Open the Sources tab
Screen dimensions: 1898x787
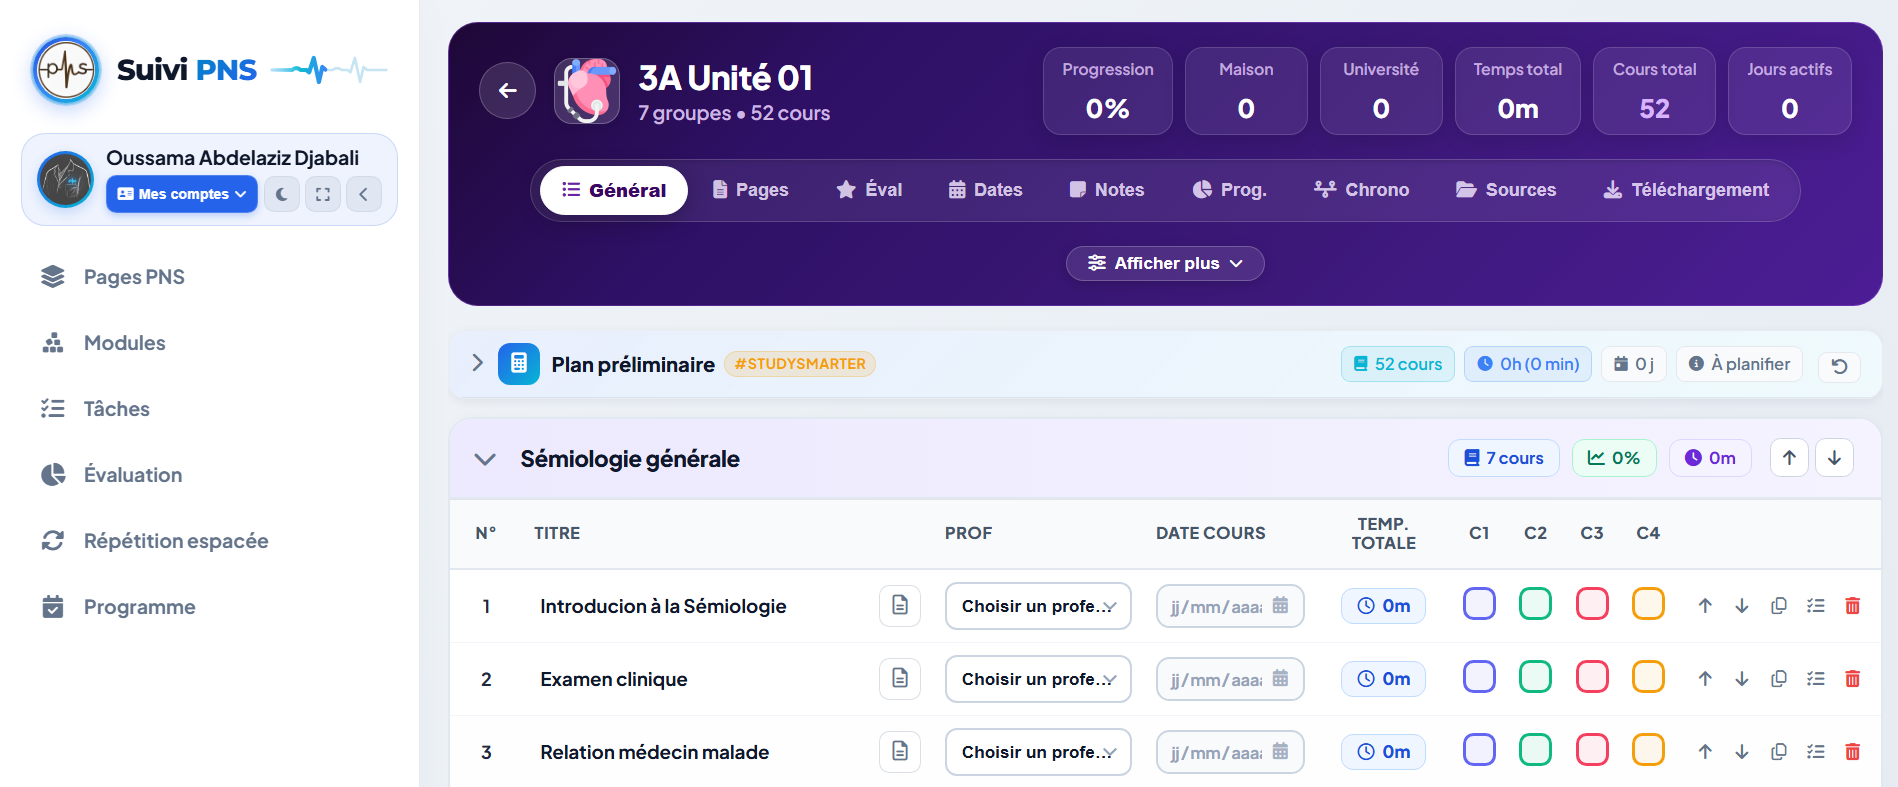pyautogui.click(x=1506, y=190)
